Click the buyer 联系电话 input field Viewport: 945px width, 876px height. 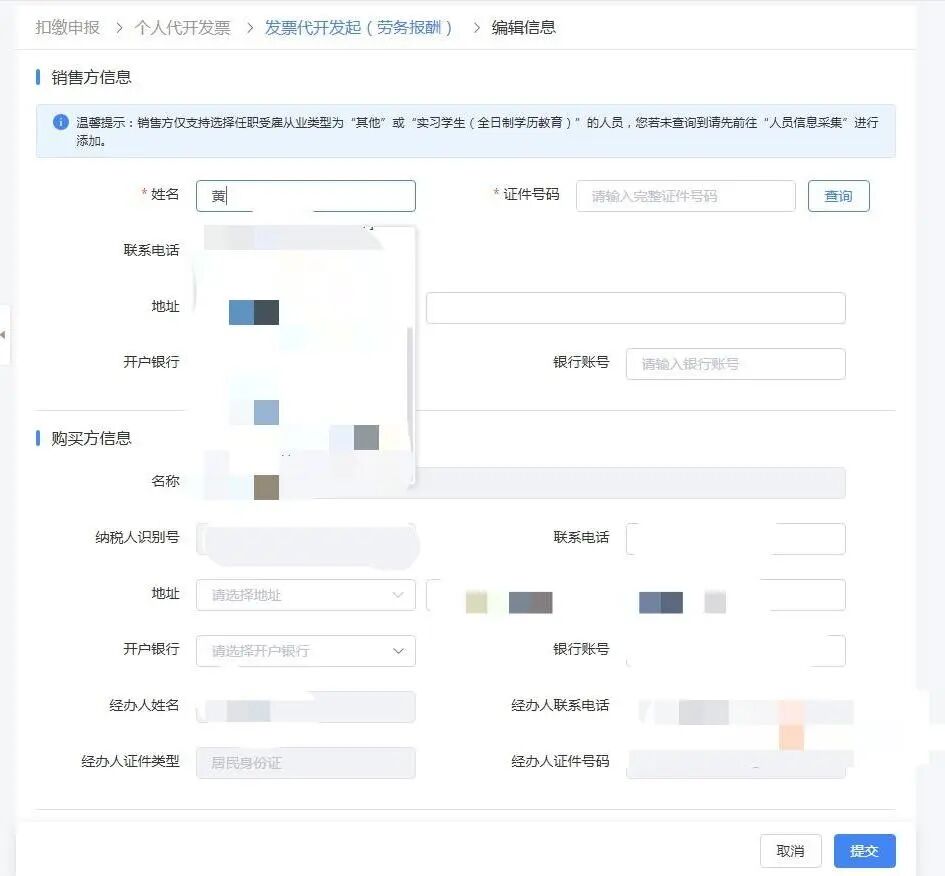735,538
